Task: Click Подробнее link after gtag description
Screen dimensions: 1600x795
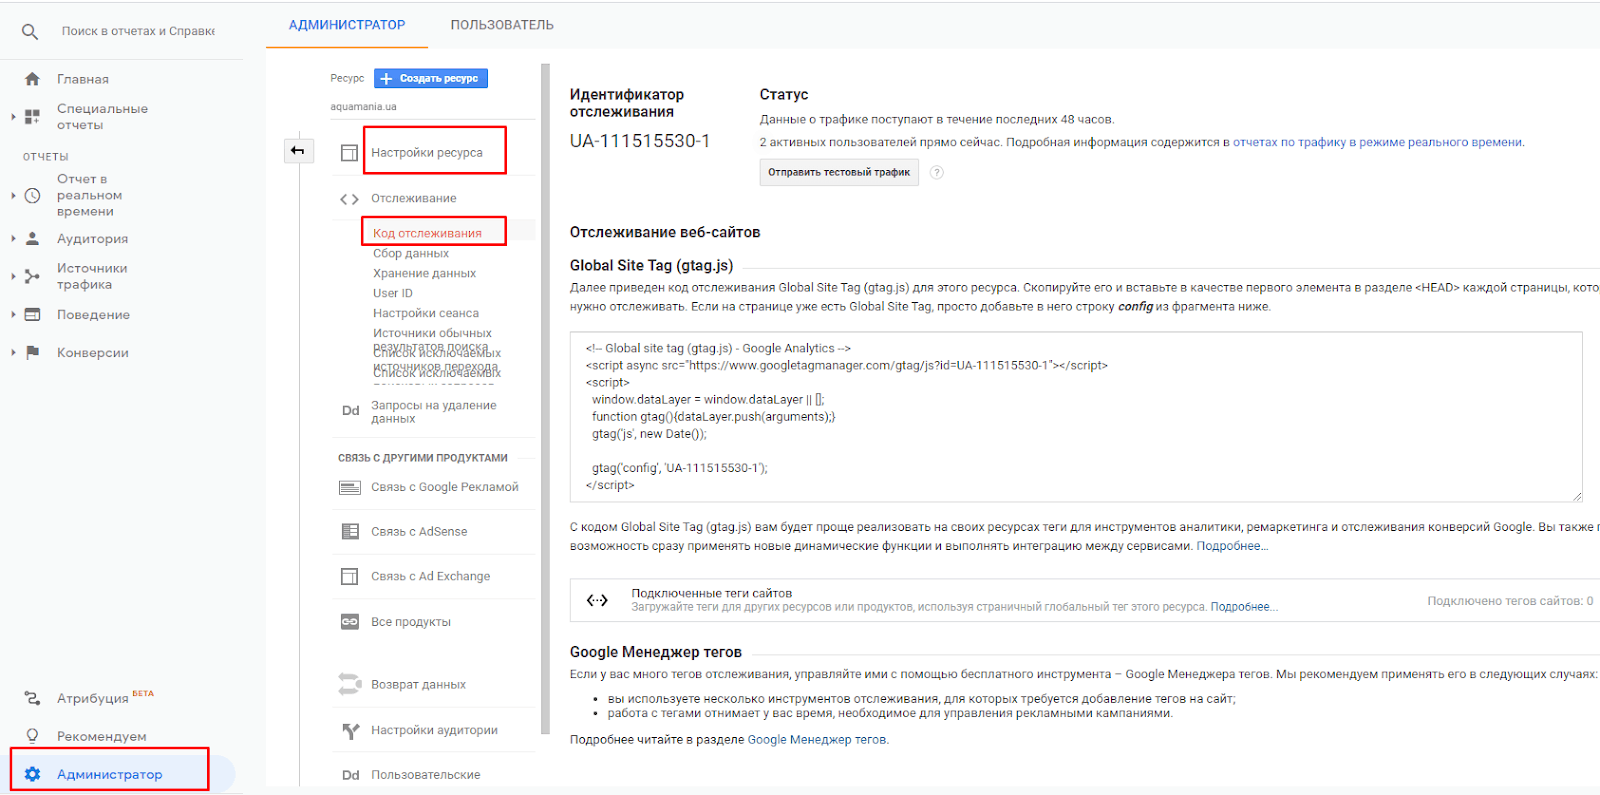Action: coord(1232,546)
